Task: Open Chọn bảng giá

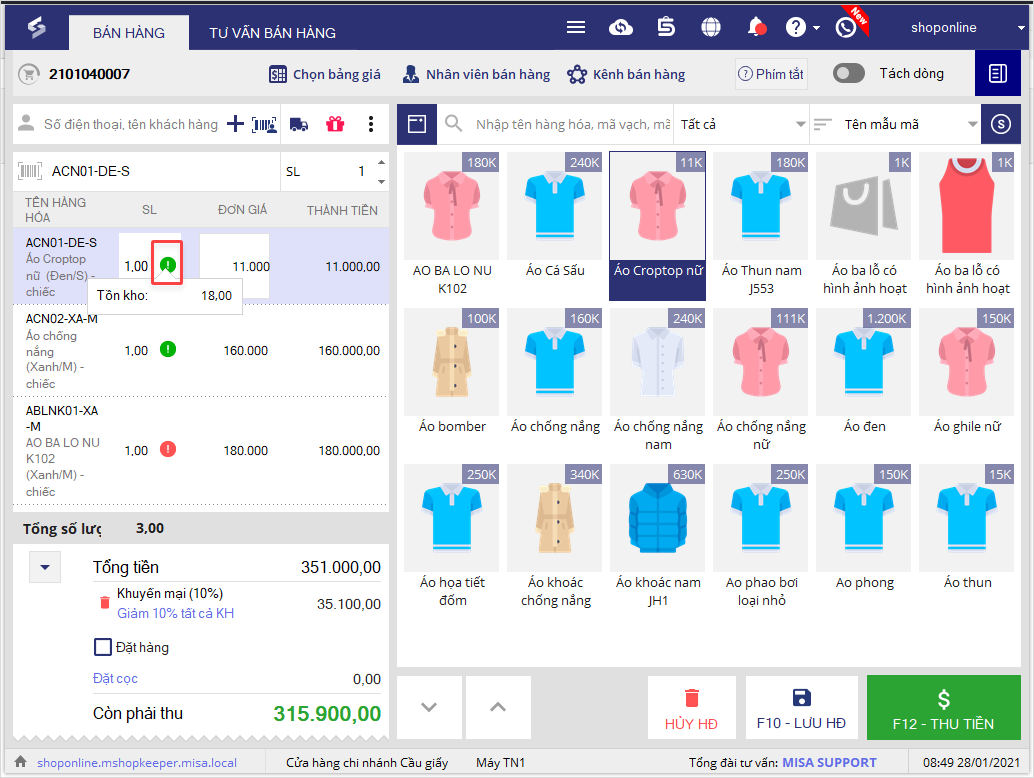Action: click(x=324, y=74)
